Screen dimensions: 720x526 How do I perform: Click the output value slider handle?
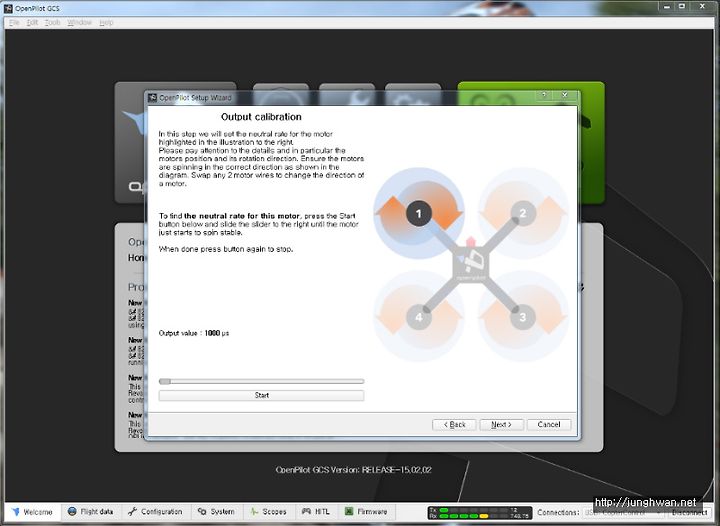point(165,381)
